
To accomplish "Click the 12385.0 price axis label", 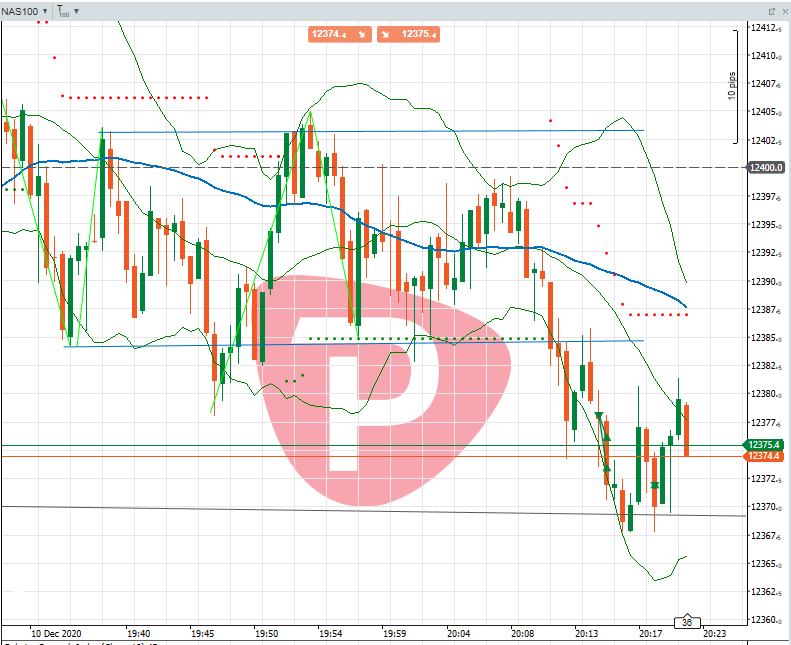I will (766, 338).
